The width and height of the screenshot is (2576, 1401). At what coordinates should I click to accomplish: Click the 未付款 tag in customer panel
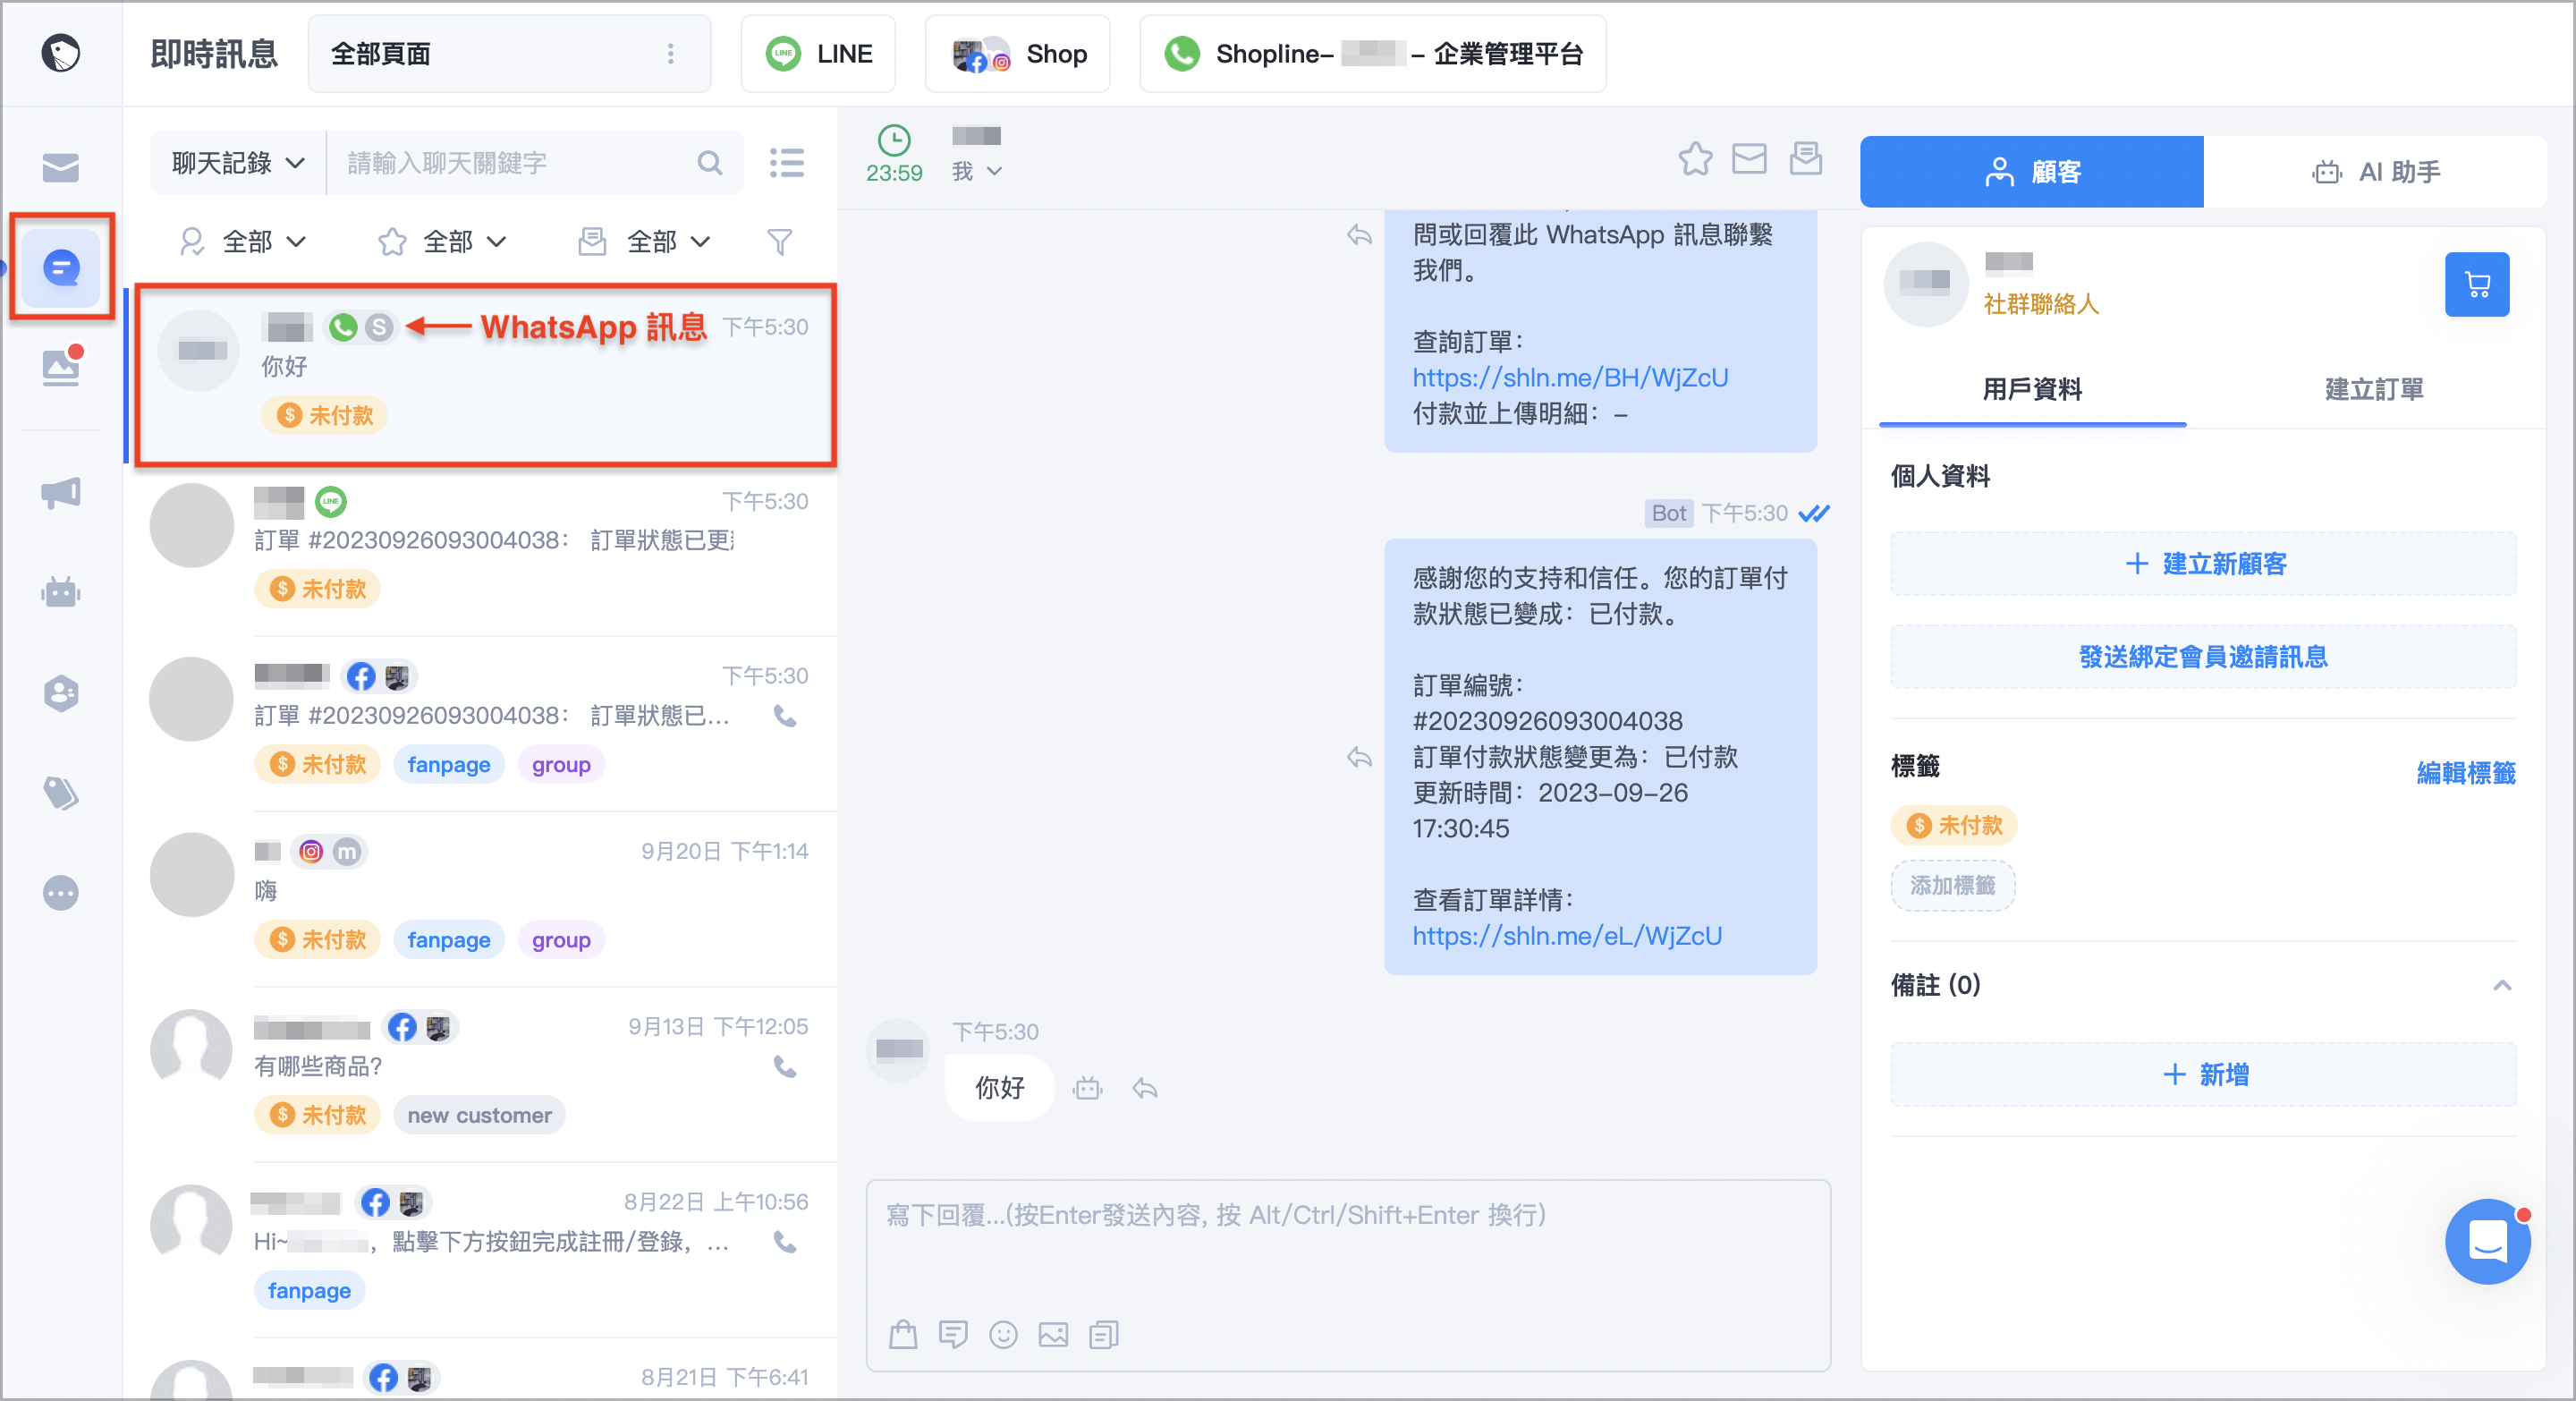coord(1954,825)
